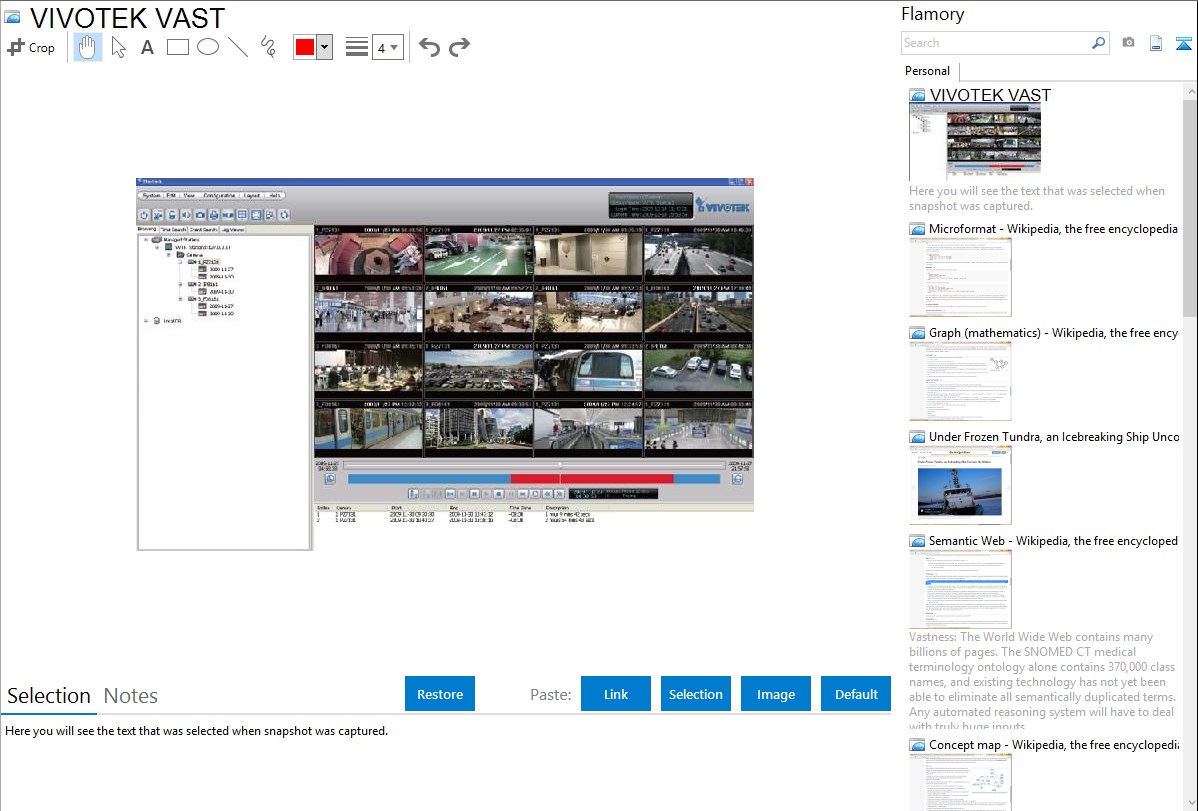Image resolution: width=1198 pixels, height=811 pixels.
Task: Click the Semantic Web title
Action: [x=1053, y=540]
